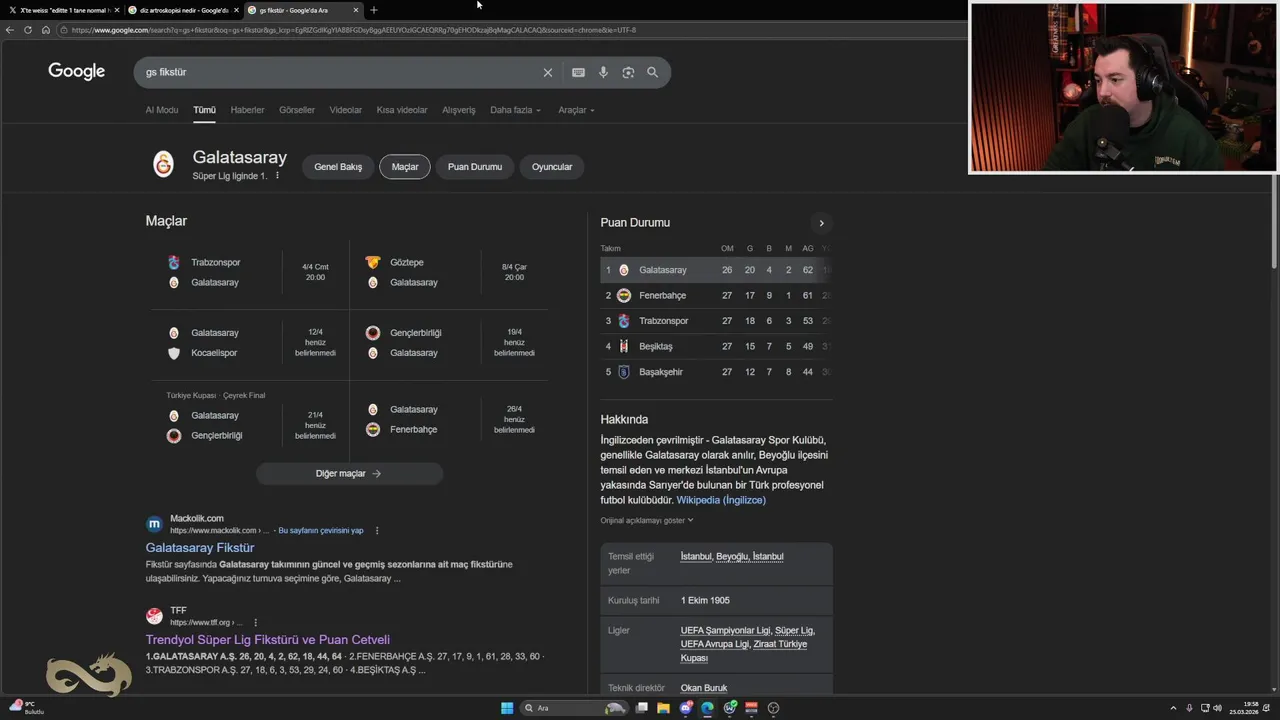Image resolution: width=1280 pixels, height=720 pixels.
Task: Click the 'Genel Bakış' chip
Action: pyautogui.click(x=338, y=167)
